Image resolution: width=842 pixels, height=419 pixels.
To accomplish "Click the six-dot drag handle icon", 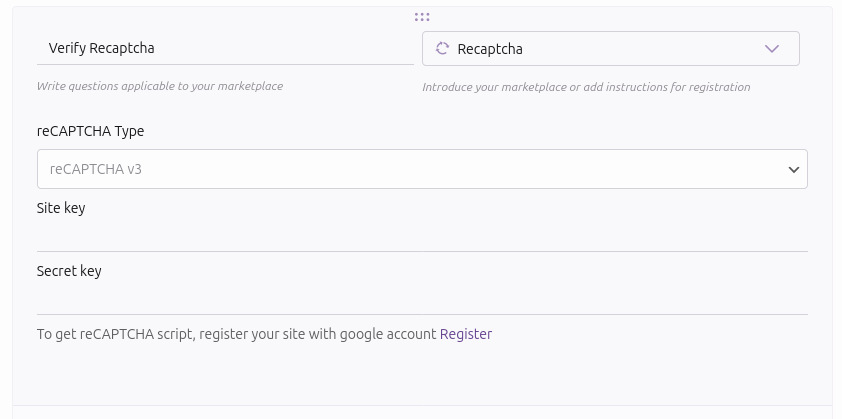I will pyautogui.click(x=422, y=17).
